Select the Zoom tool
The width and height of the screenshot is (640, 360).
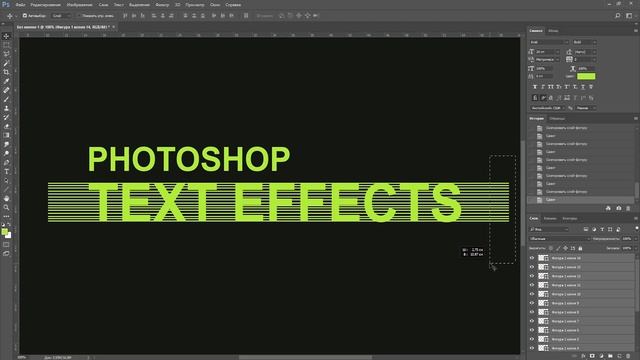coord(6,207)
